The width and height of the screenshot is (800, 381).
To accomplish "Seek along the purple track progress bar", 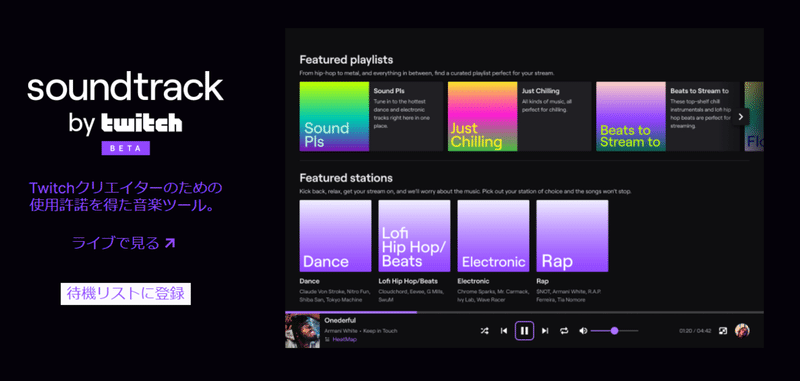I will [x=351, y=312].
